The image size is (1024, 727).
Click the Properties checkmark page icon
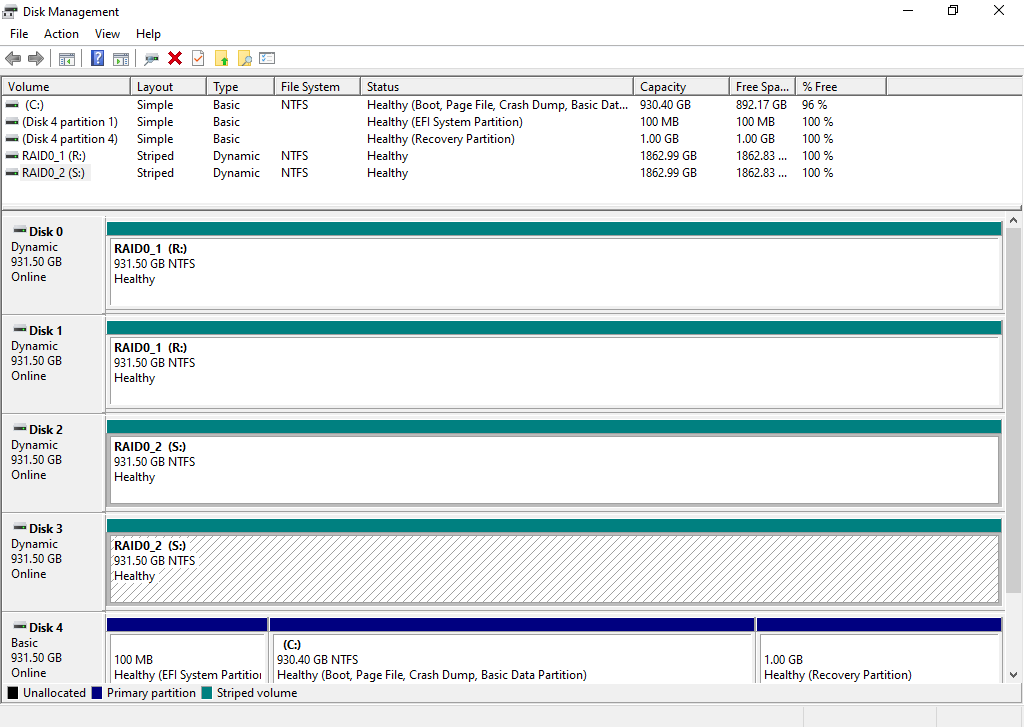point(198,59)
